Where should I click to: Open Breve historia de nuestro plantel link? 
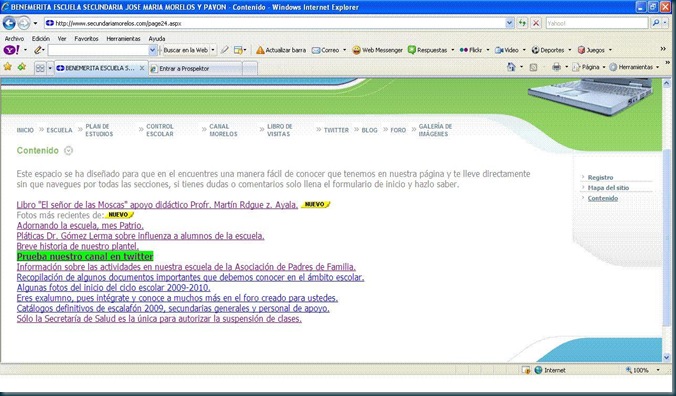point(78,246)
